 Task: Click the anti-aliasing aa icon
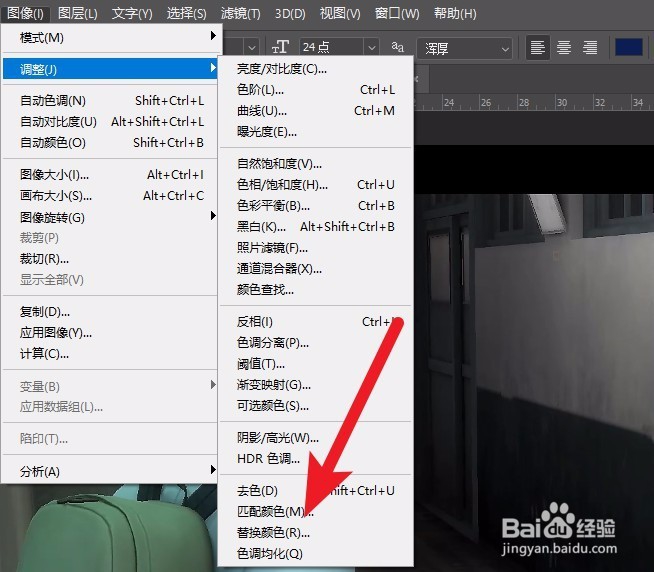tap(397, 47)
